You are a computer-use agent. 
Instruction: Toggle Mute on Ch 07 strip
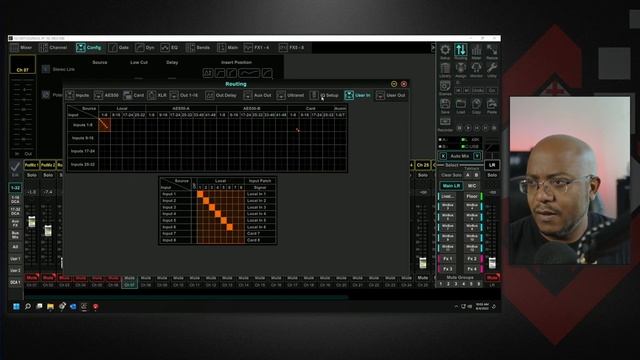point(129,278)
